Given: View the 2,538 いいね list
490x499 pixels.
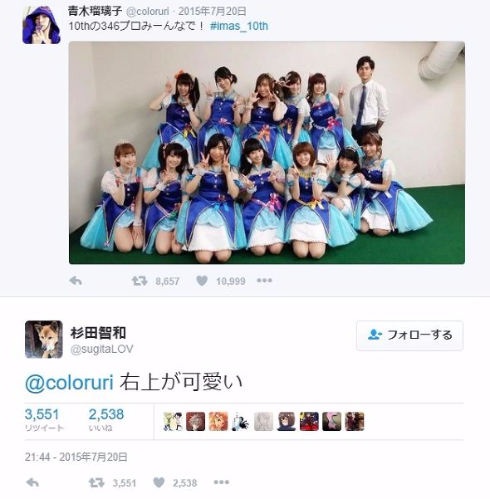Looking at the screenshot, I should [106, 419].
